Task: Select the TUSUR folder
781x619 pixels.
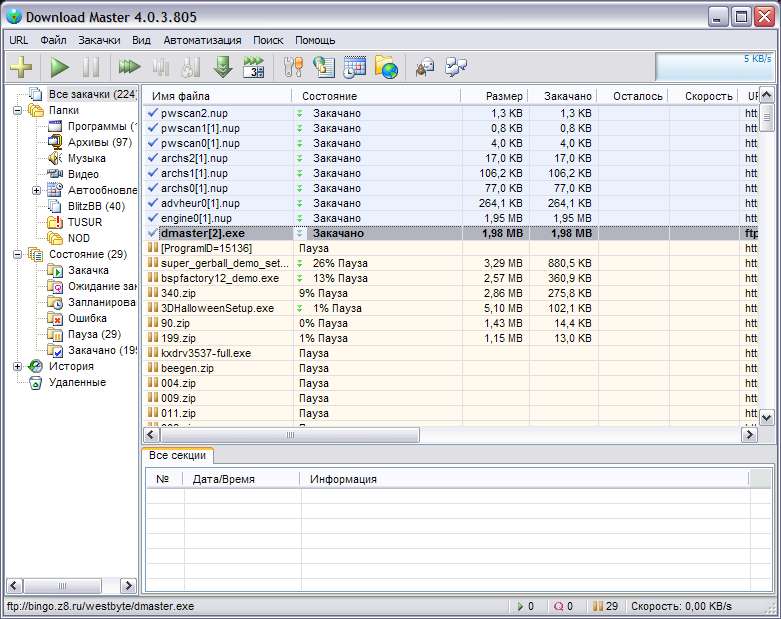Action: coord(85,222)
